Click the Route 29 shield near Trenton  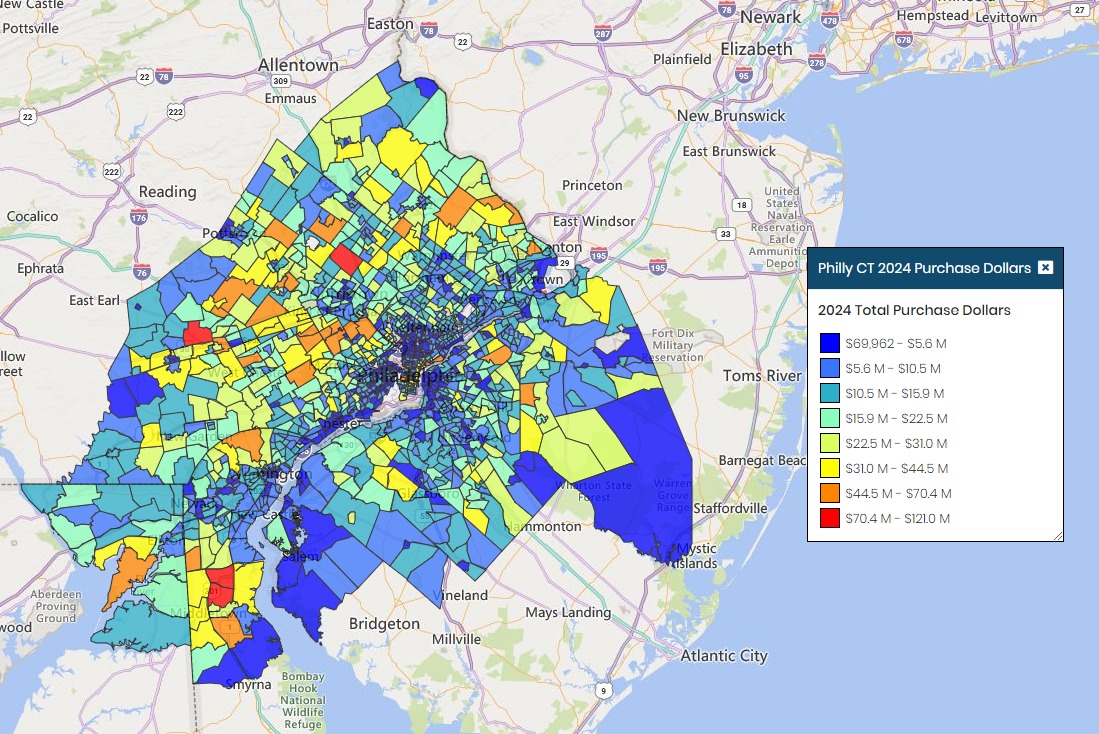point(565,263)
